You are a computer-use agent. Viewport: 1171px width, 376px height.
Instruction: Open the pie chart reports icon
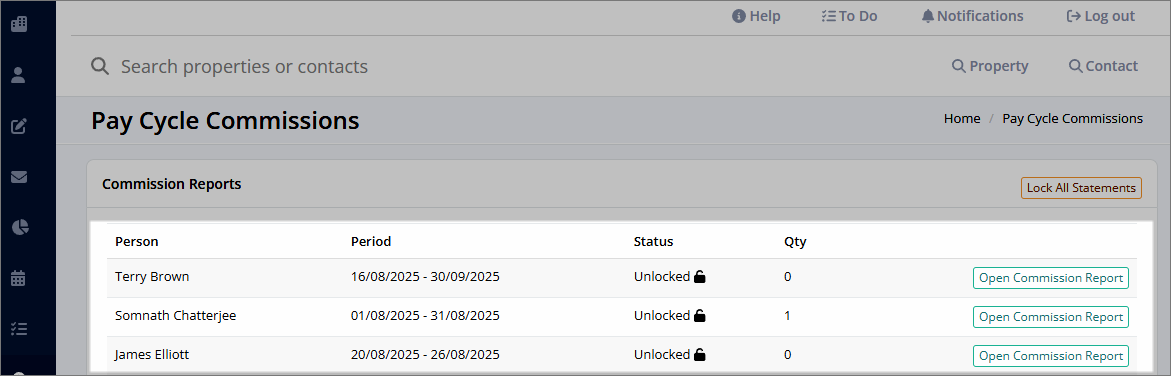click(19, 228)
